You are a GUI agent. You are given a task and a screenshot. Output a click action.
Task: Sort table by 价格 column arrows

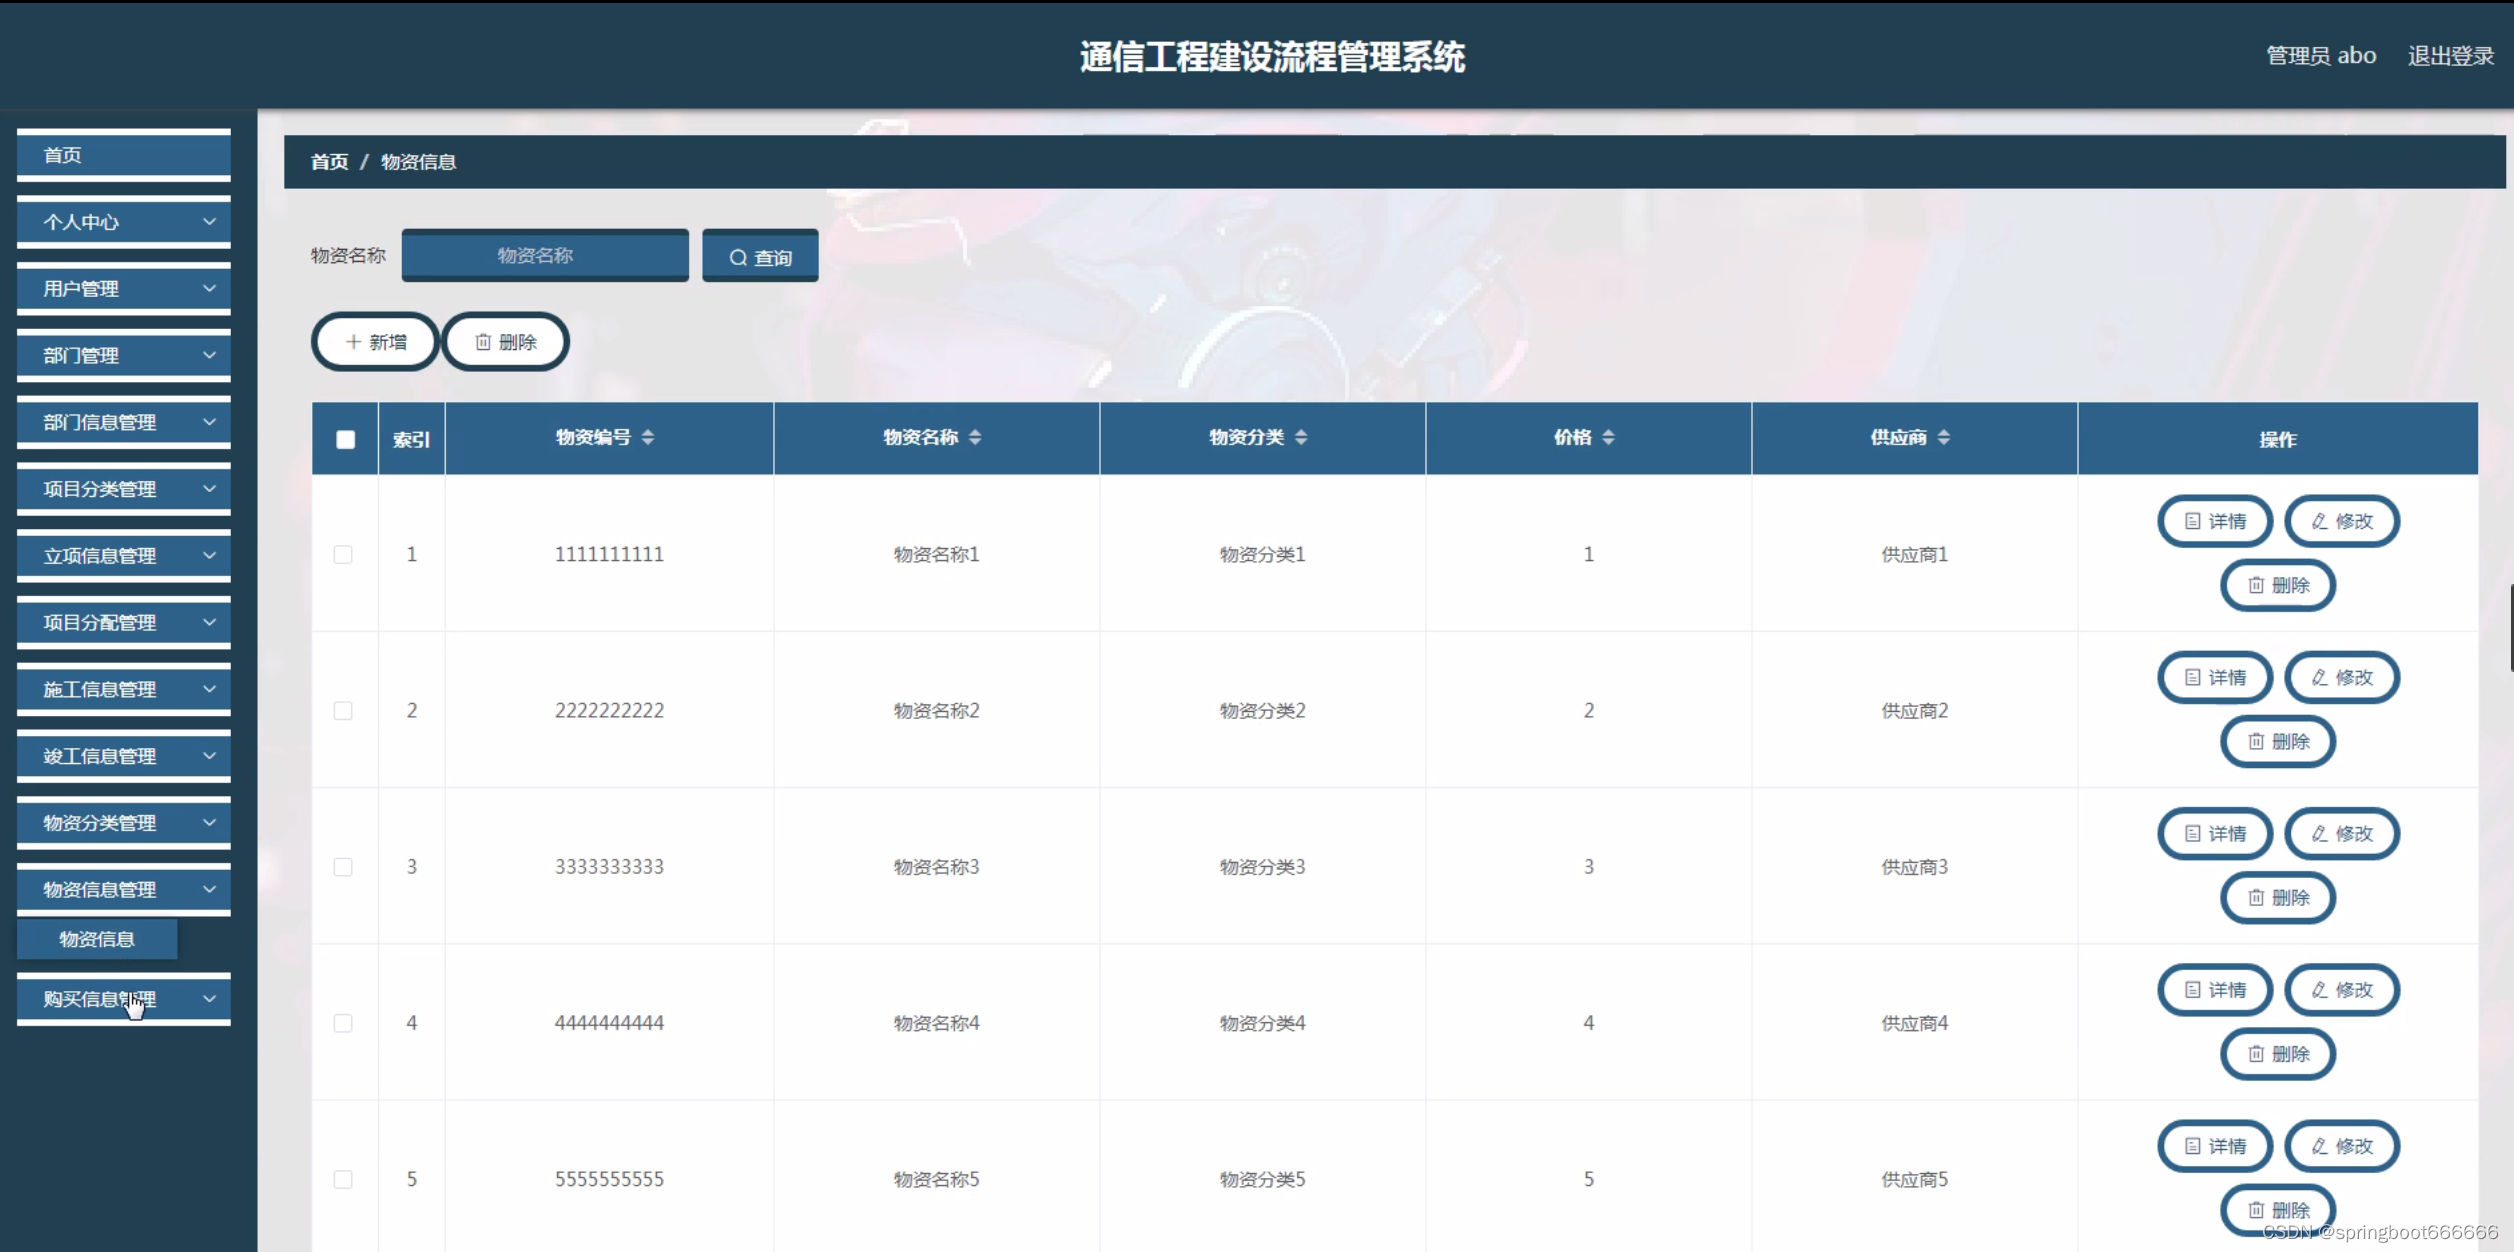click(1608, 437)
